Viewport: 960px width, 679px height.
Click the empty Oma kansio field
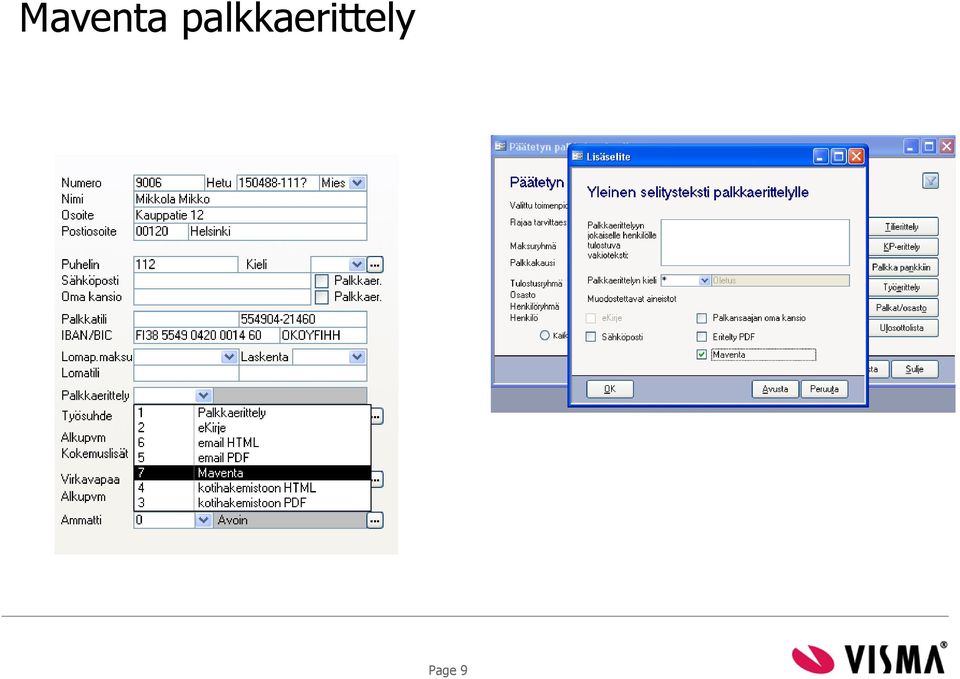point(222,297)
